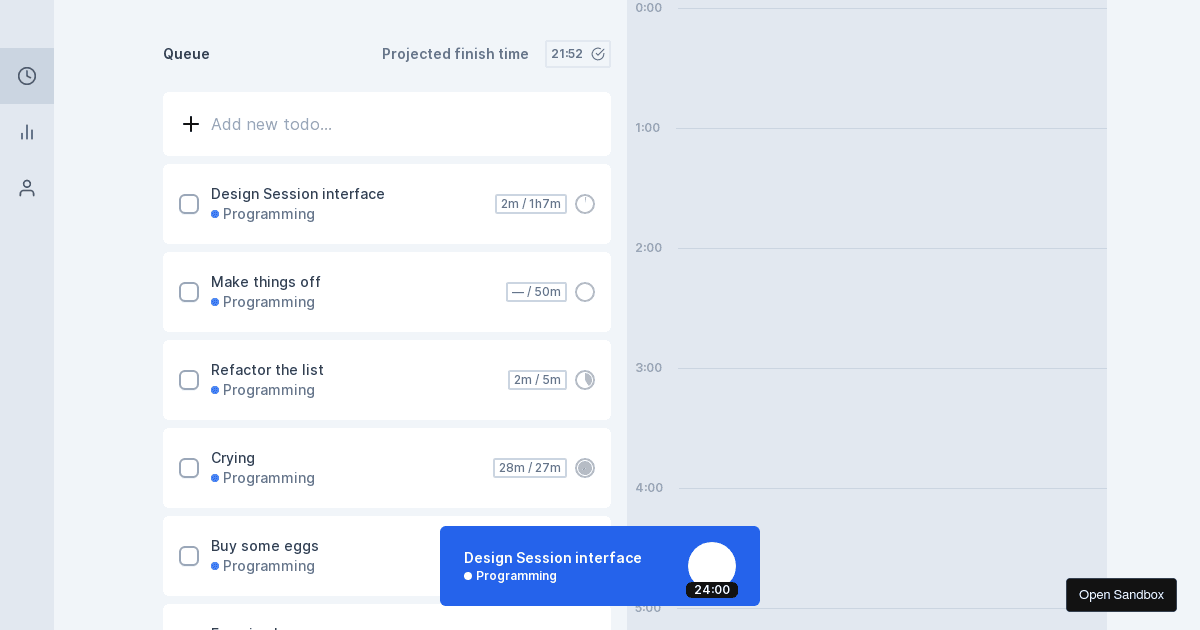
Task: Click the plus icon to add todo
Action: coord(191,124)
